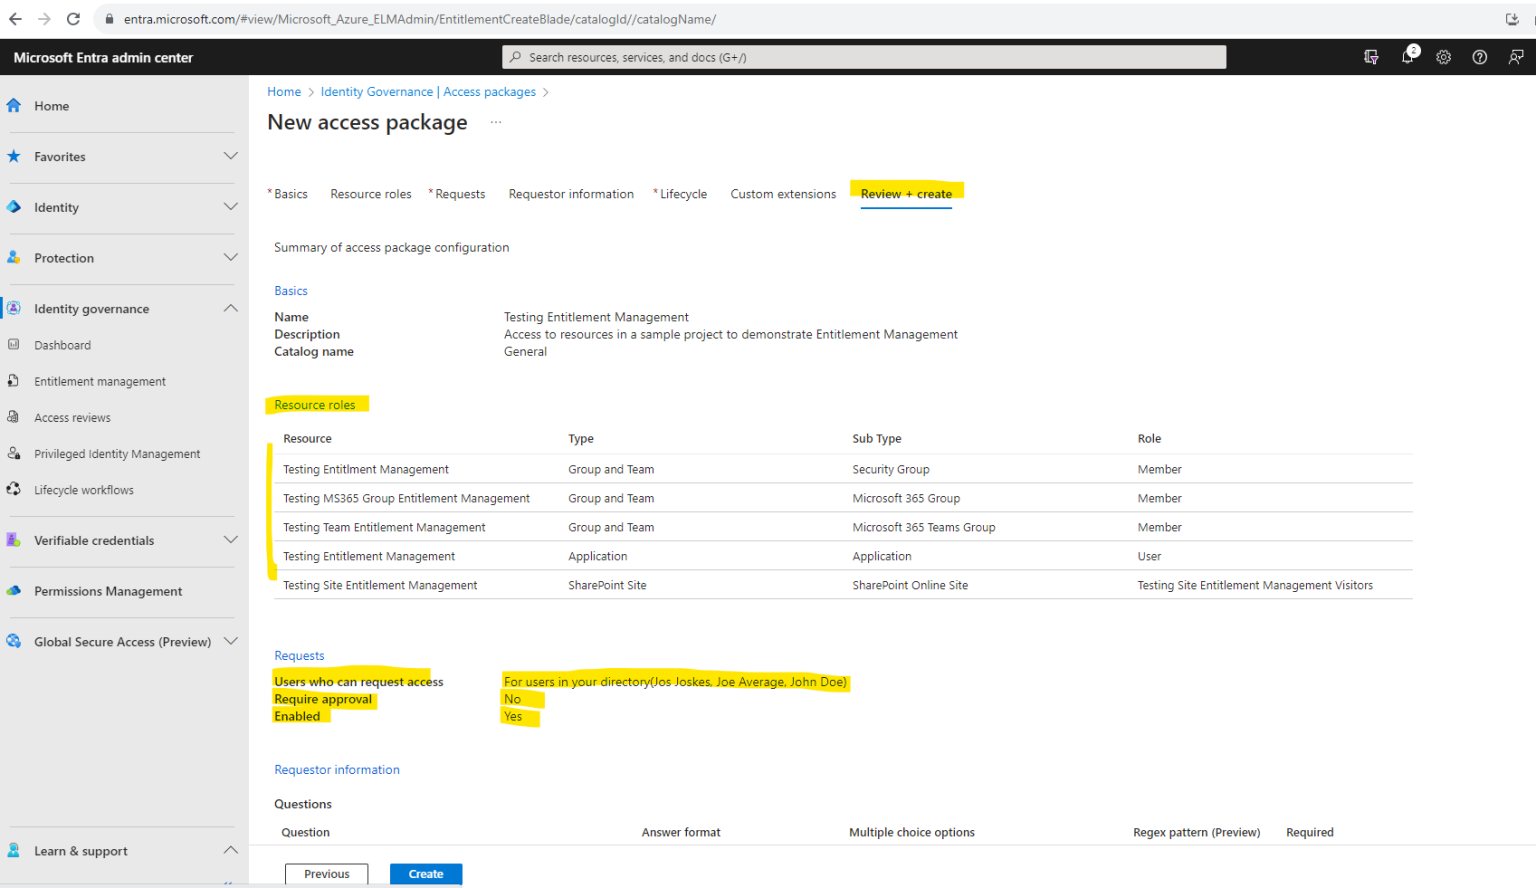Switch to the Resource roles tab
Screen dimensions: 1536x888
tap(370, 193)
